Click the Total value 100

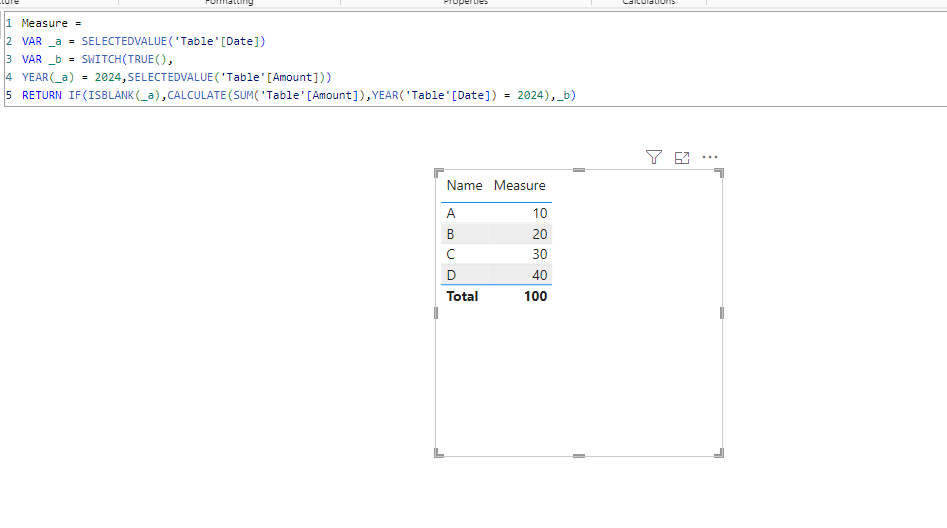535,296
